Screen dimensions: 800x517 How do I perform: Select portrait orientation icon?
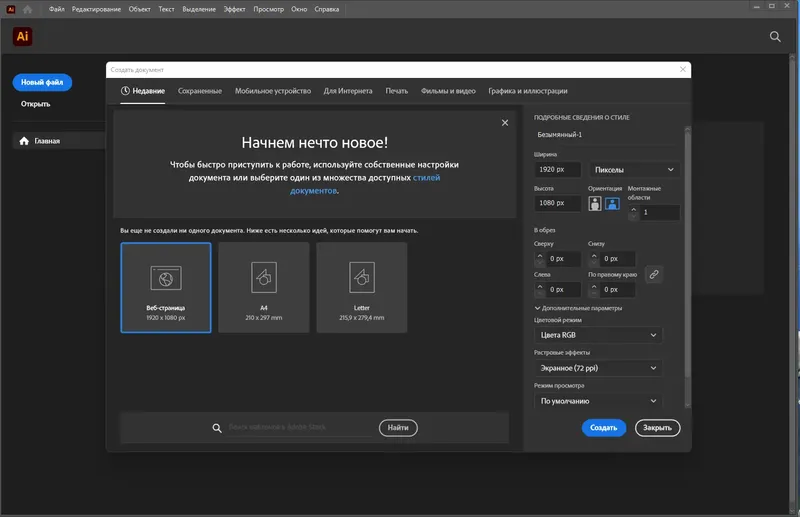click(594, 204)
